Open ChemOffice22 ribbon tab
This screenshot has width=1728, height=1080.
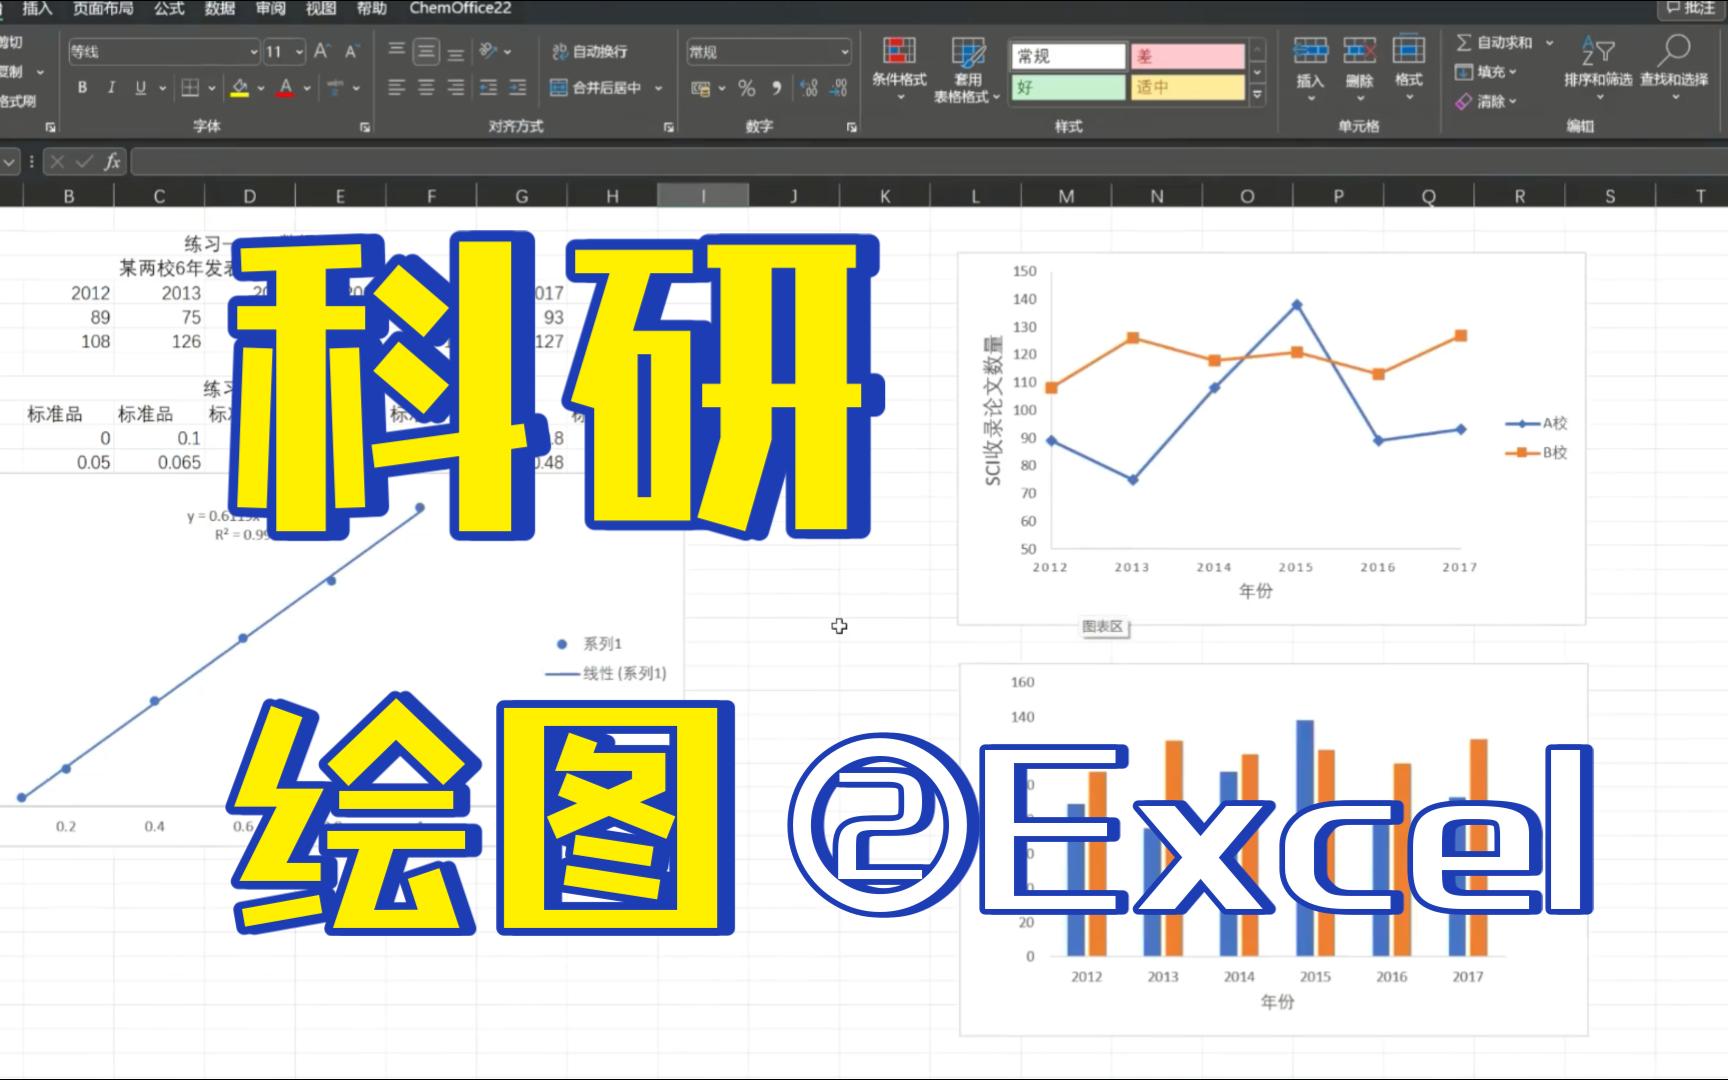[x=460, y=8]
